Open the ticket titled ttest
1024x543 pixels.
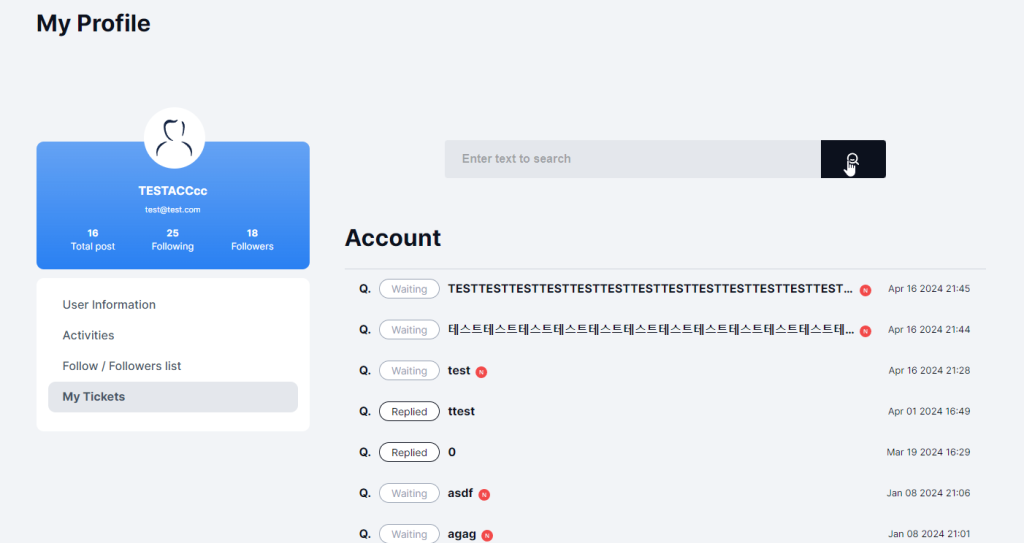click(x=461, y=411)
